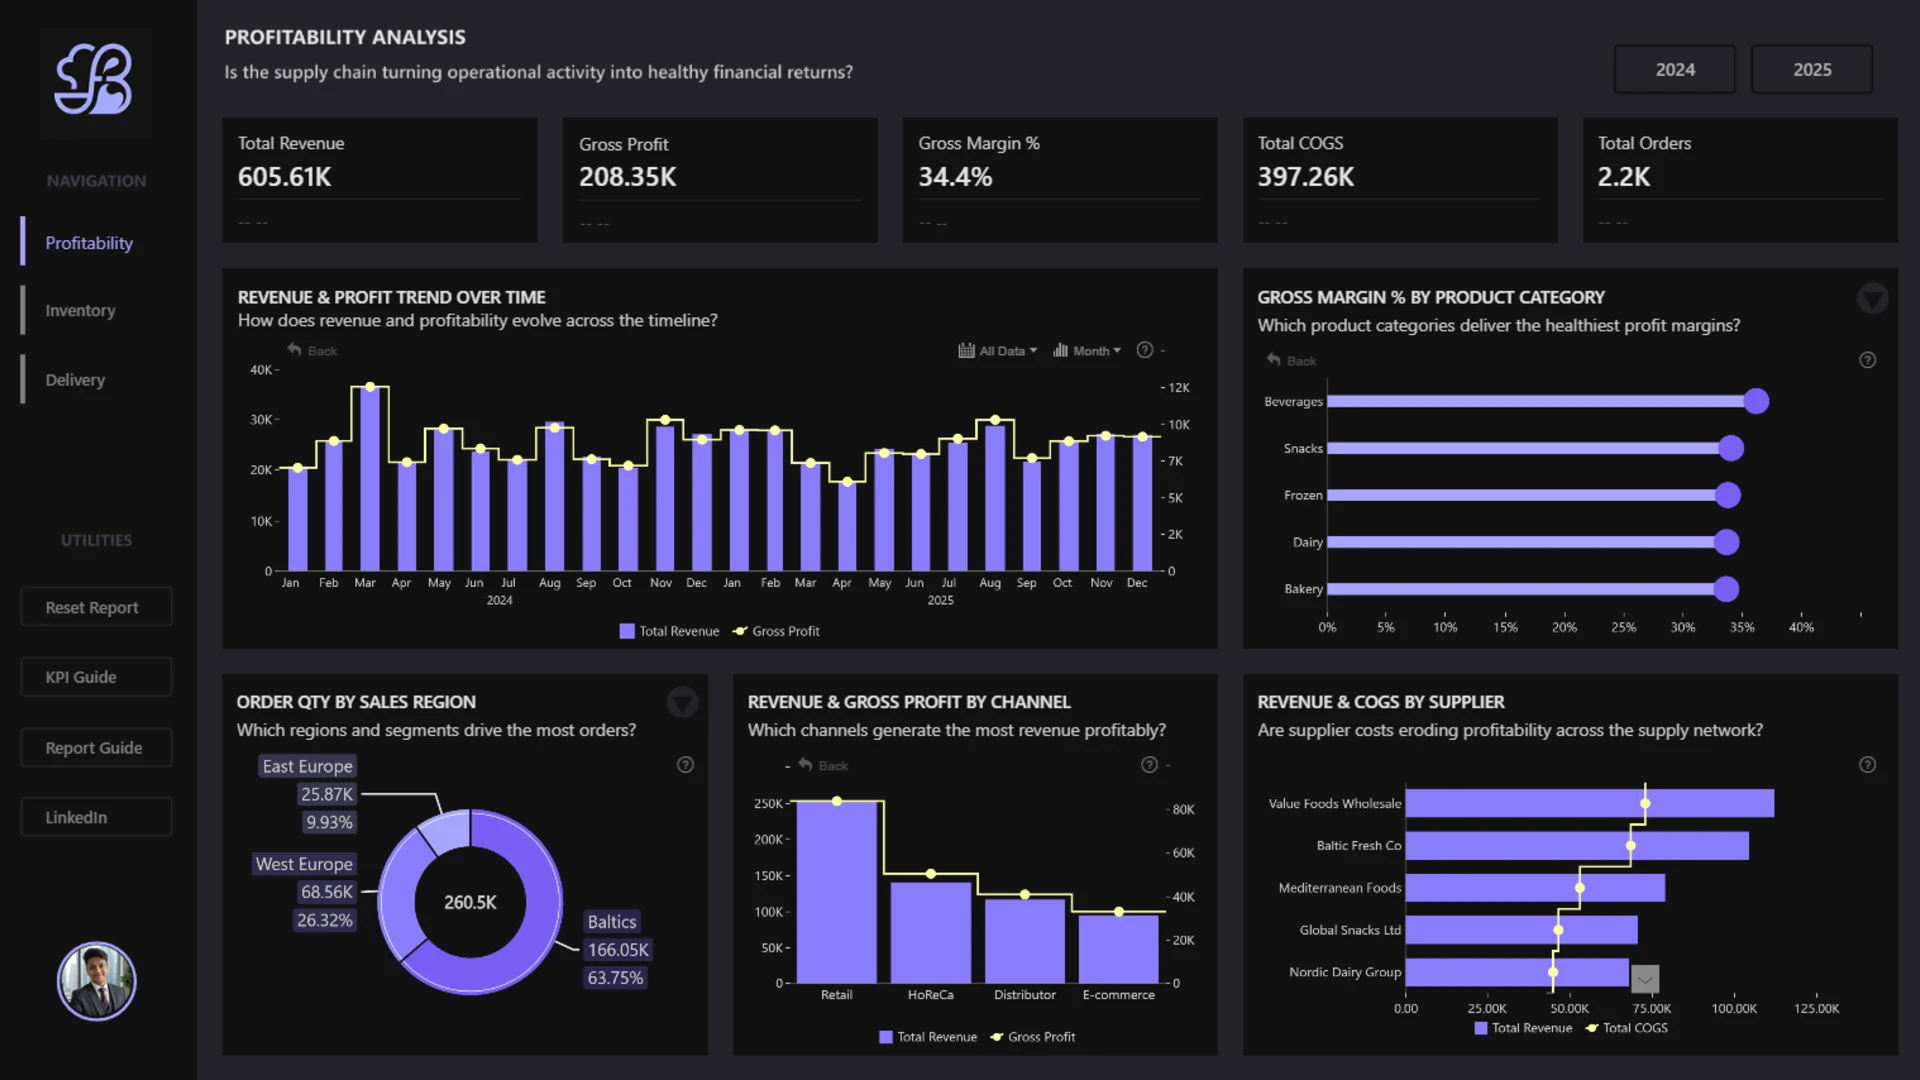Click the Total Revenue 605.61K card
This screenshot has width=1920, height=1080.
pyautogui.click(x=379, y=180)
